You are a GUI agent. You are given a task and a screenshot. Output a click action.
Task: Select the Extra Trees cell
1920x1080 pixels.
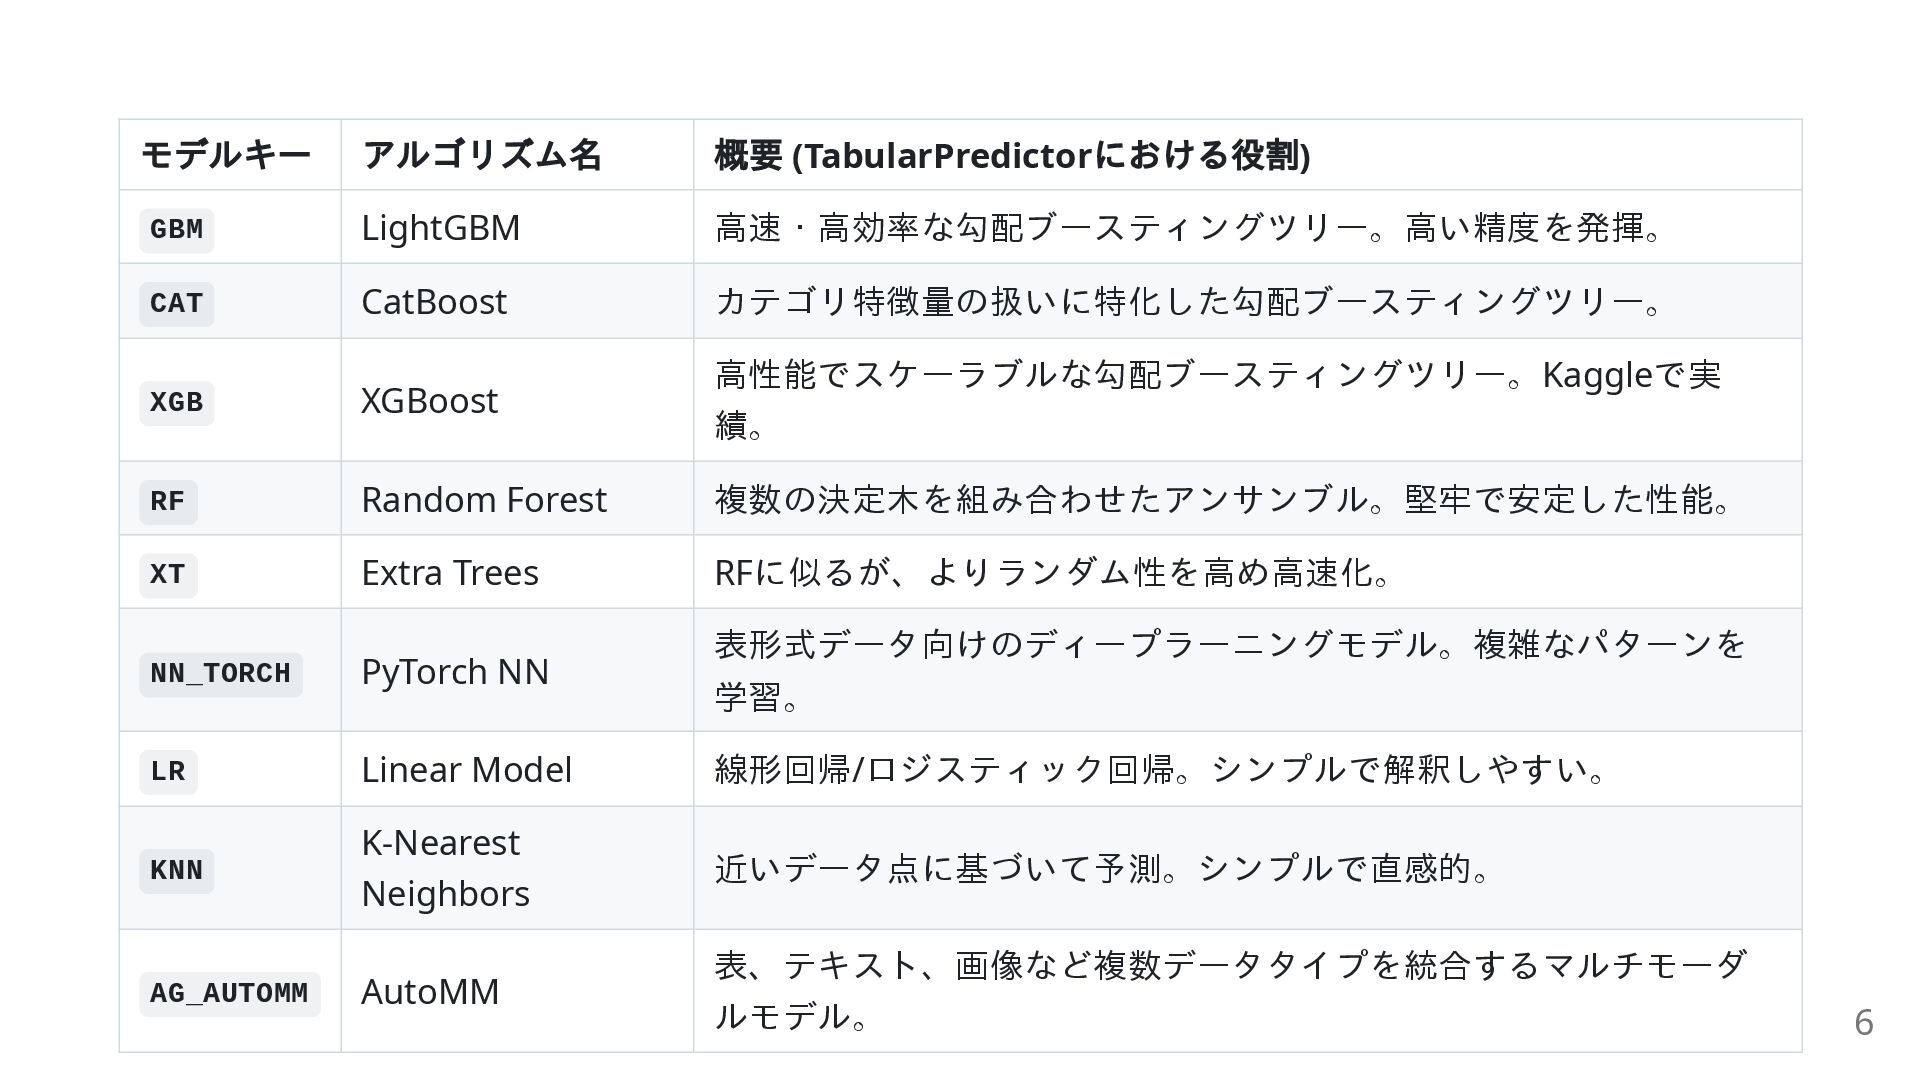tap(517, 572)
